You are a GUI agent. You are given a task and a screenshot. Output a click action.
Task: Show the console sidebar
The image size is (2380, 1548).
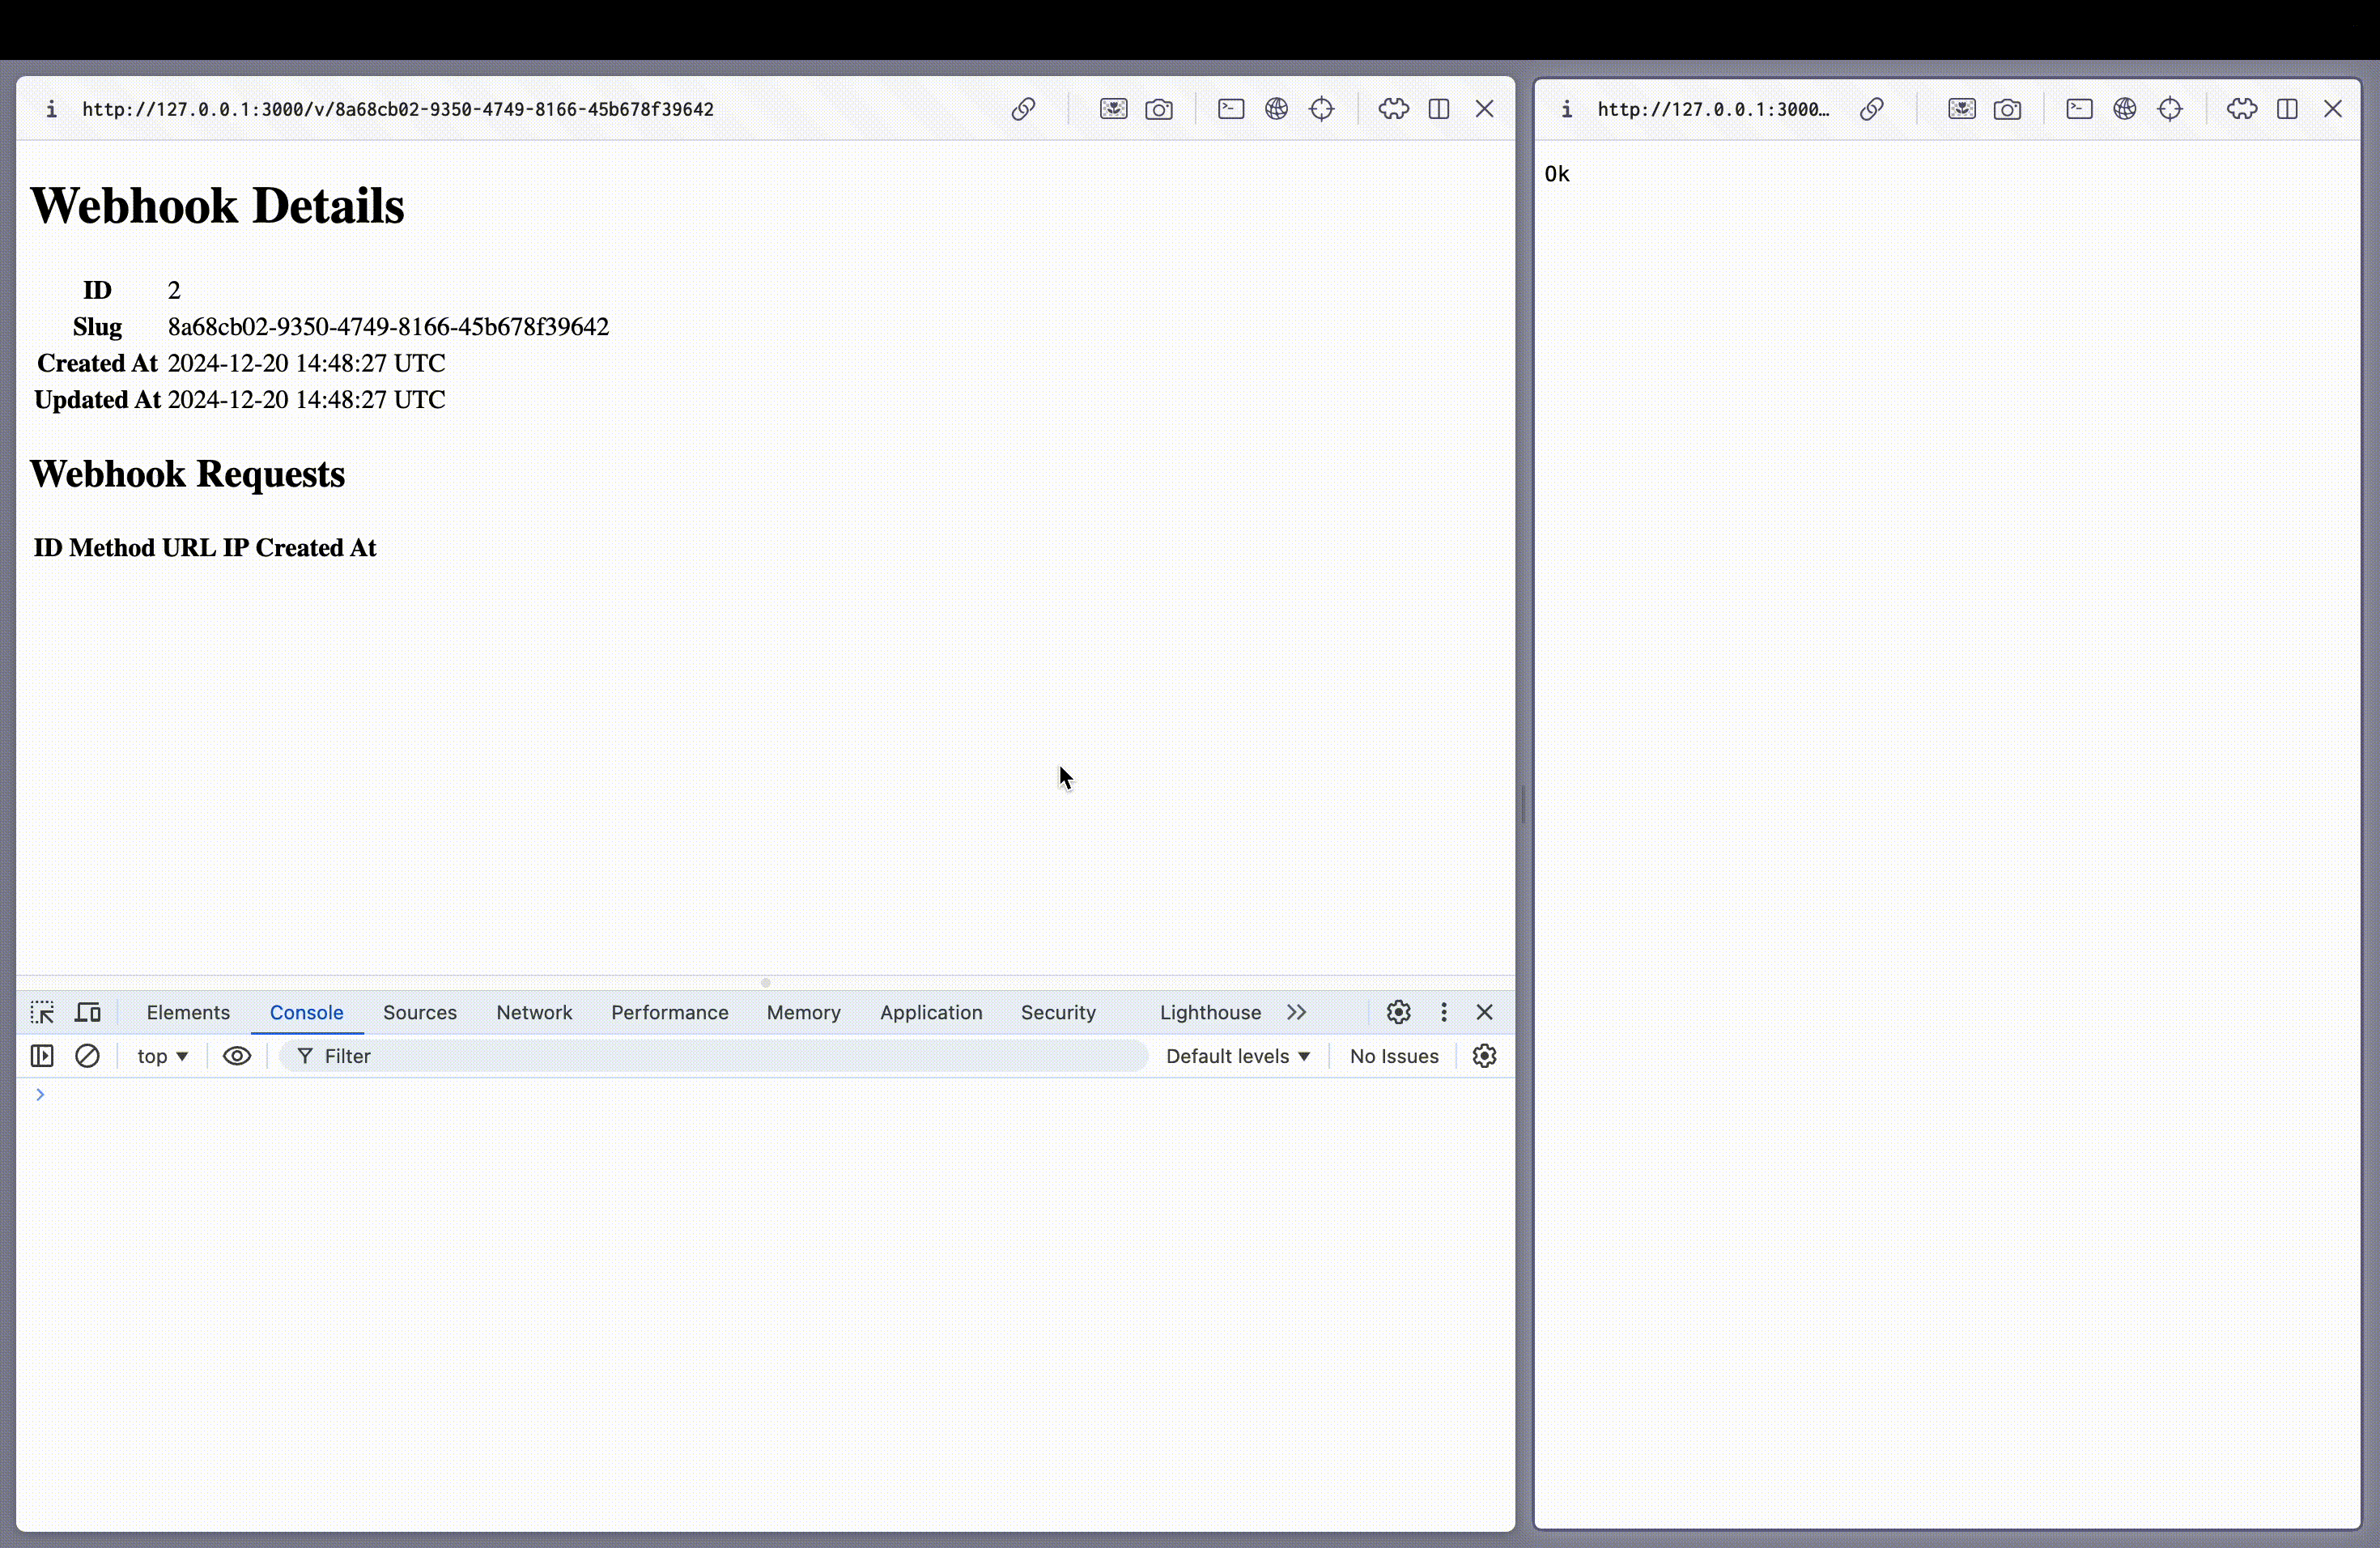[42, 1056]
